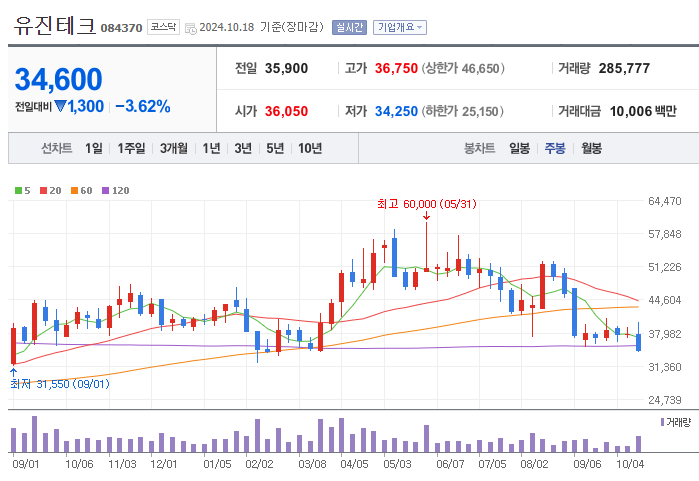
Task: Select the 1주일 line chart tab
Action: [x=131, y=148]
